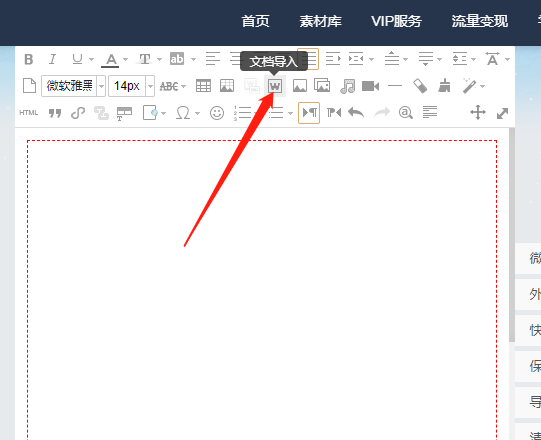This screenshot has width=541, height=440.
Task: Toggle underline formatting
Action: point(77,59)
